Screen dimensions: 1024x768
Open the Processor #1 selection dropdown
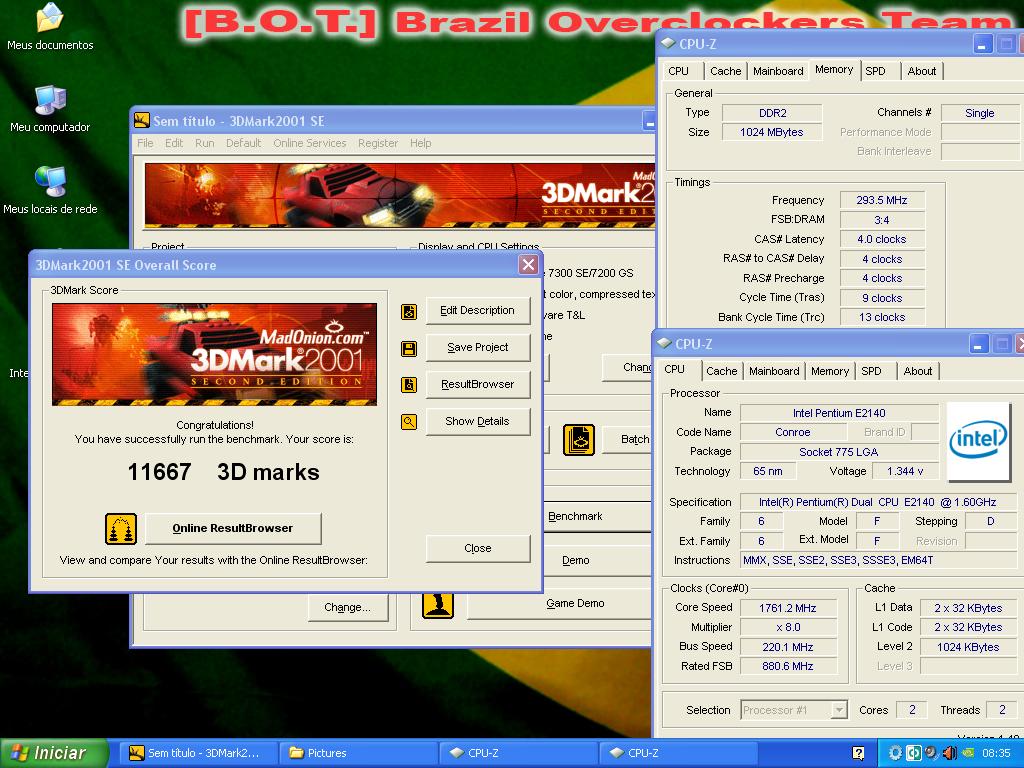tap(794, 709)
